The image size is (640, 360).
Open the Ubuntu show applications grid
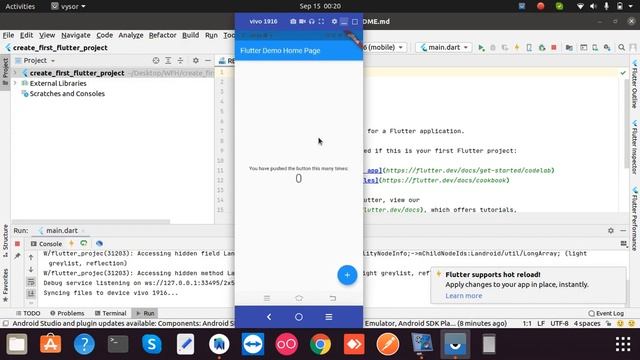tap(623, 344)
